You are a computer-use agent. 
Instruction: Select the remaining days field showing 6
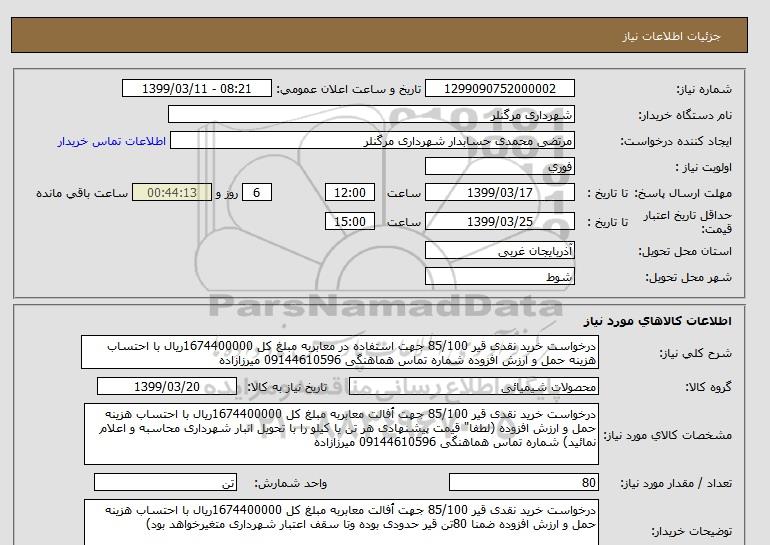pyautogui.click(x=256, y=192)
